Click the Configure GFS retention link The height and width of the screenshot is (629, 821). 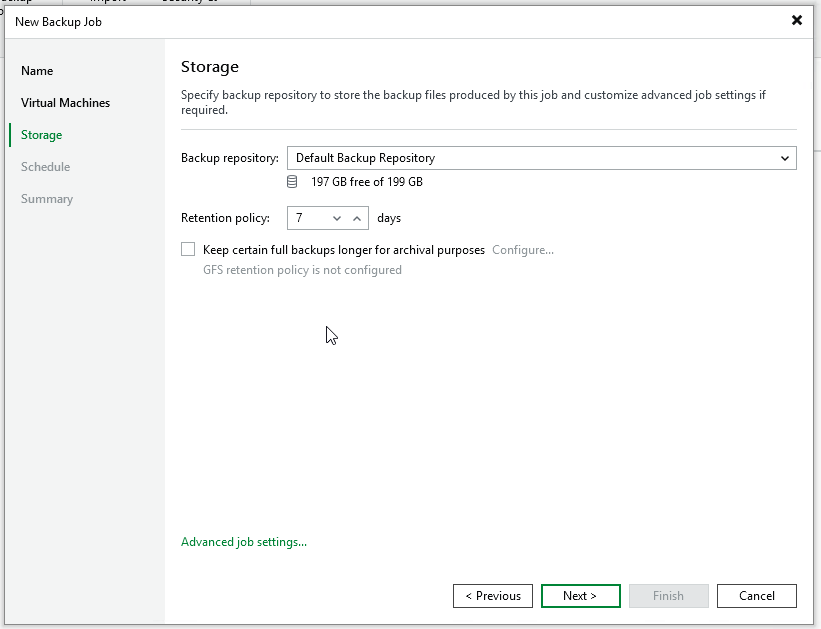(523, 250)
